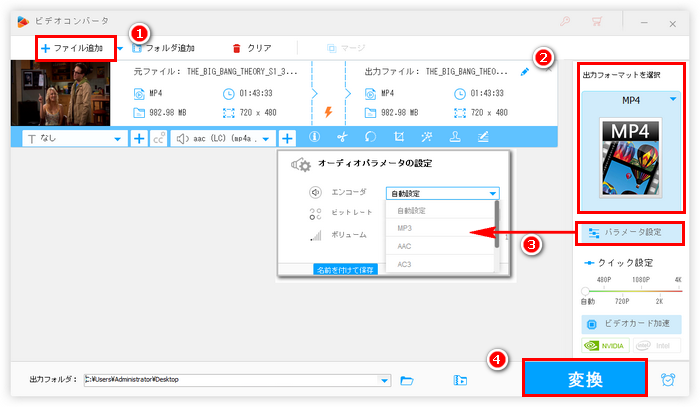The height and width of the screenshot is (407, 700).
Task: Click the rotate video icon
Action: [369, 138]
